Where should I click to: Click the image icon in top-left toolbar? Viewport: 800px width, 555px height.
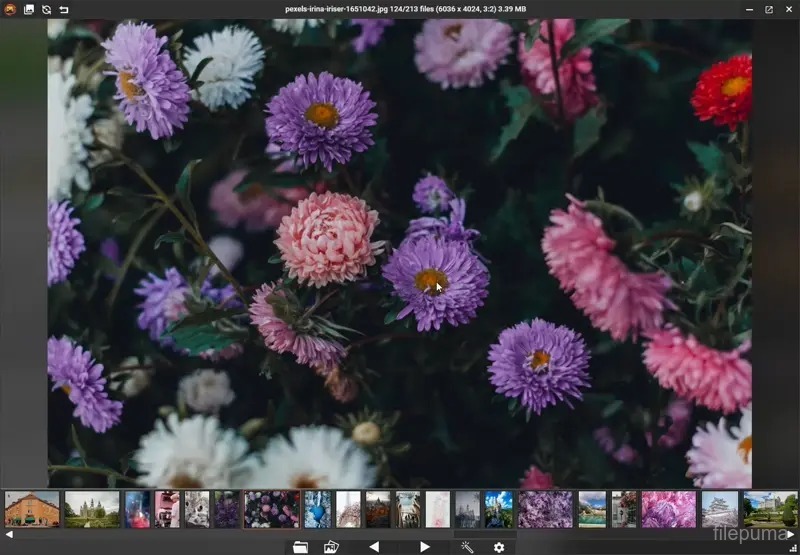29,9
